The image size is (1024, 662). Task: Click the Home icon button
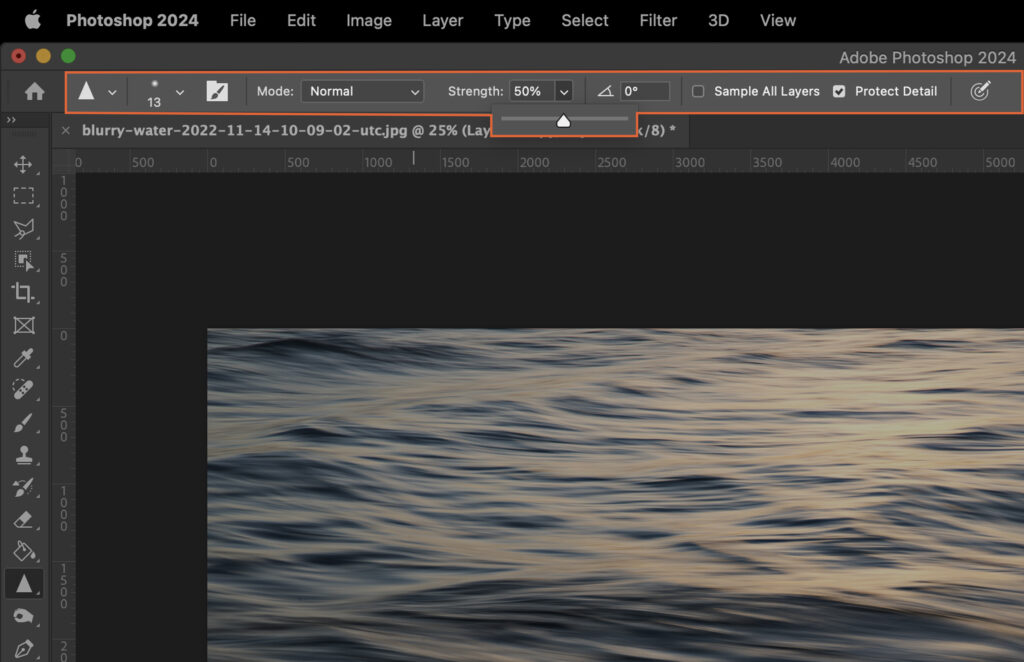click(34, 91)
